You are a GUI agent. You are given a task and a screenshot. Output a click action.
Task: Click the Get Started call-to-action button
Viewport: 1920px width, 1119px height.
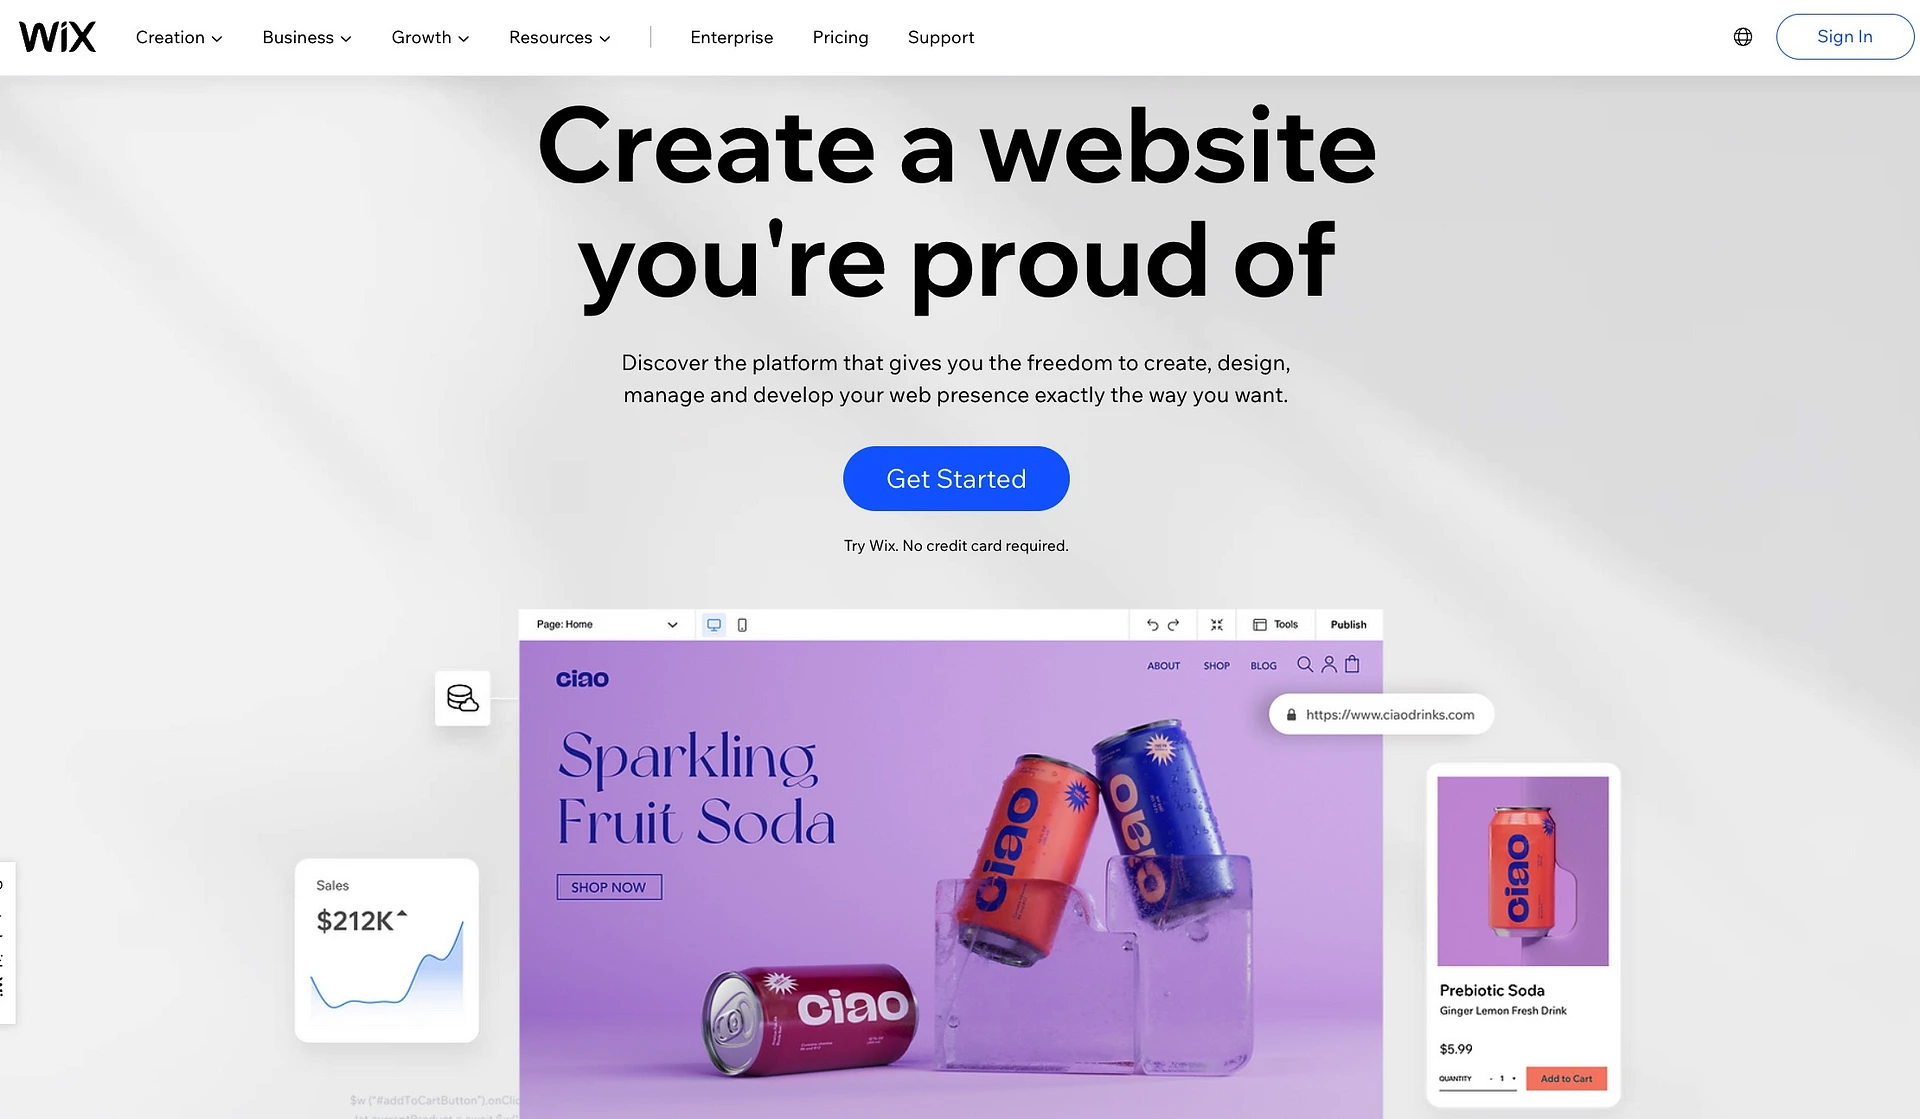(956, 478)
